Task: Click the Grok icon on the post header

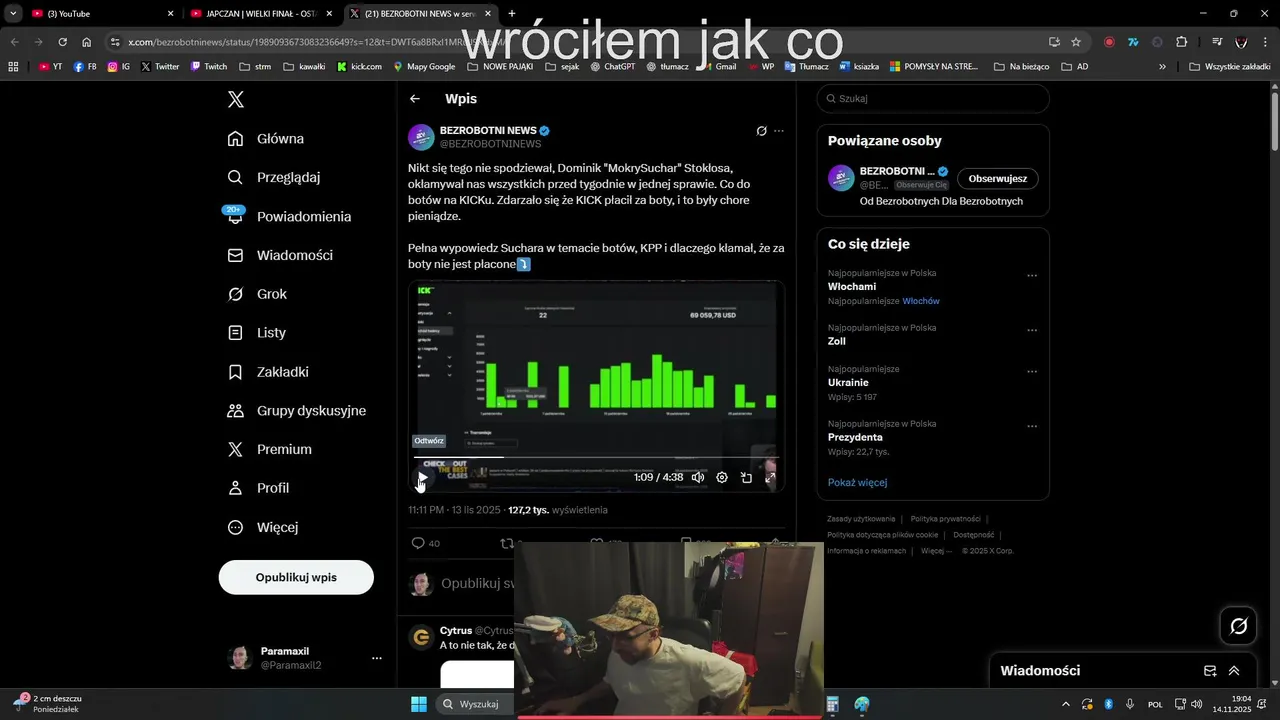Action: coord(761,131)
